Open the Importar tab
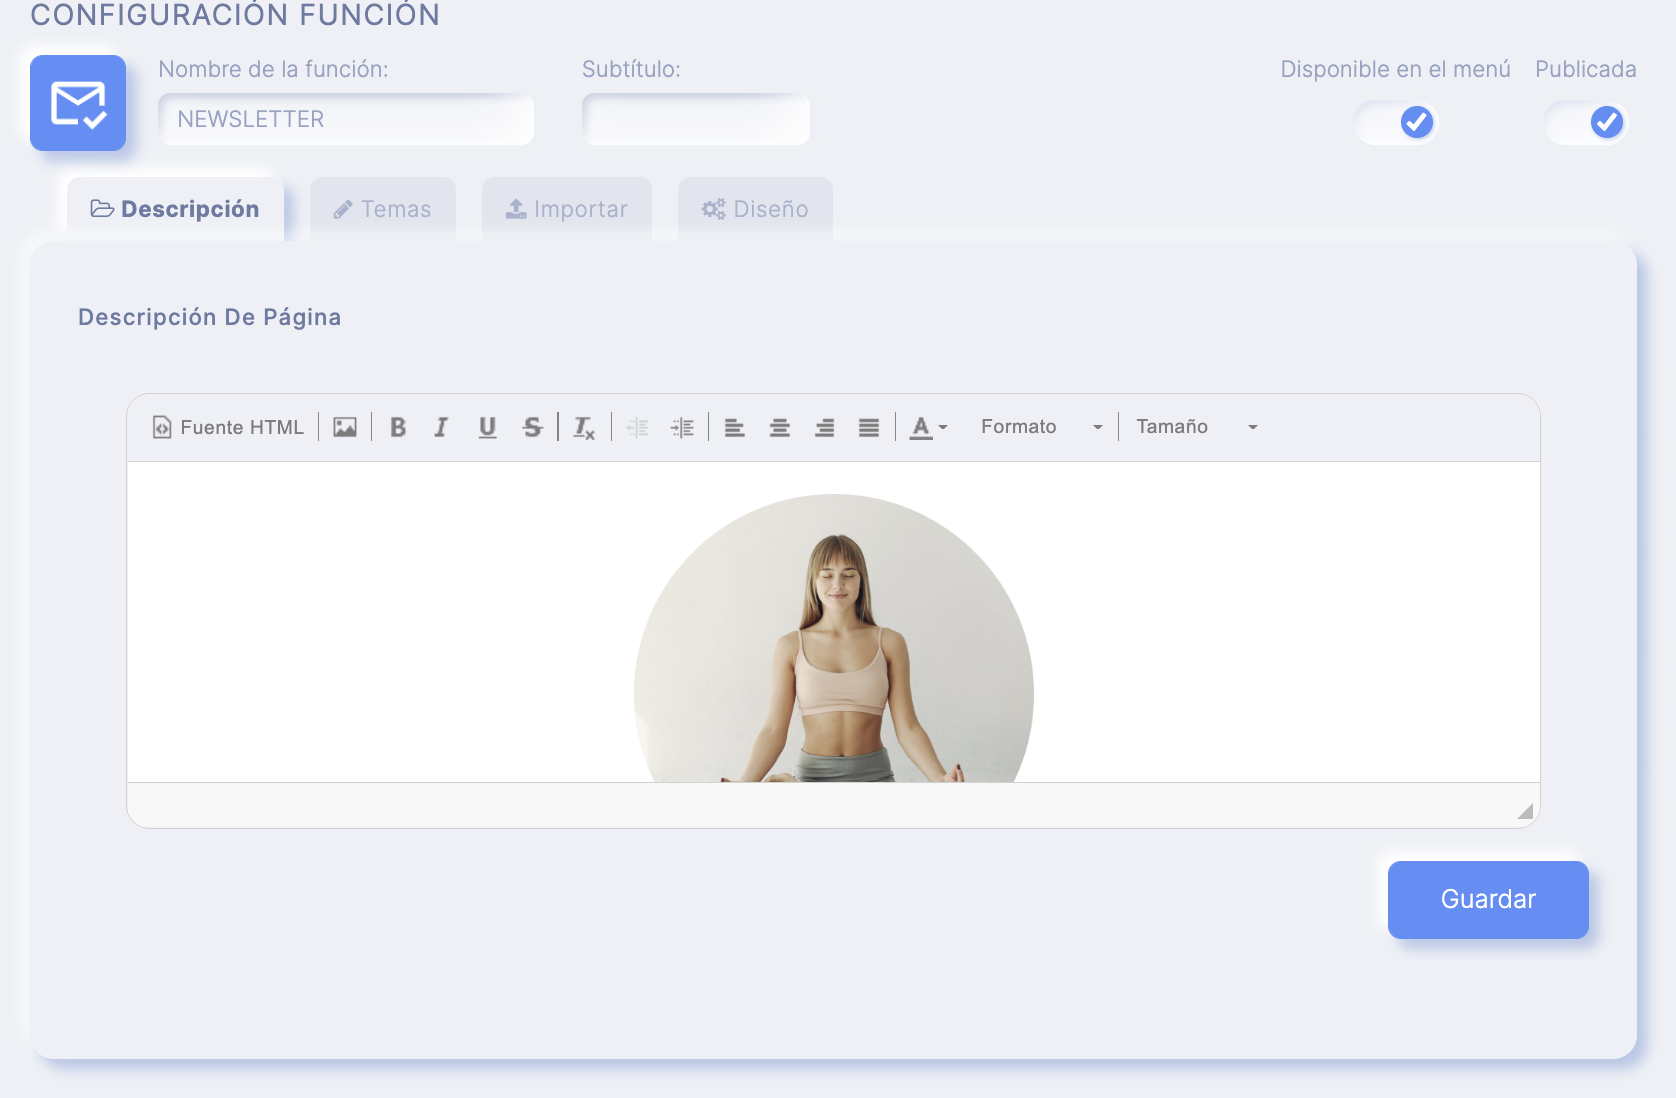This screenshot has height=1098, width=1676. click(567, 209)
